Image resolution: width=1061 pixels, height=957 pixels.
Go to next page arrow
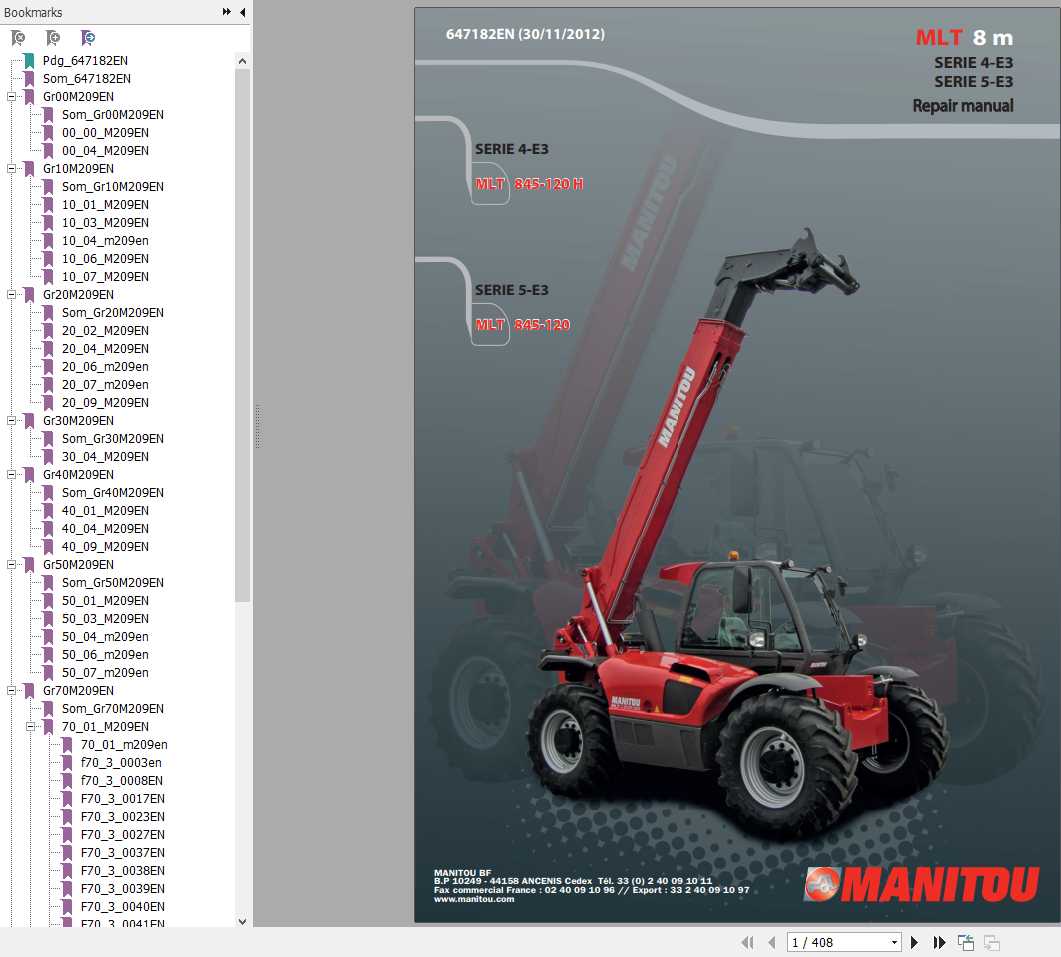[914, 942]
